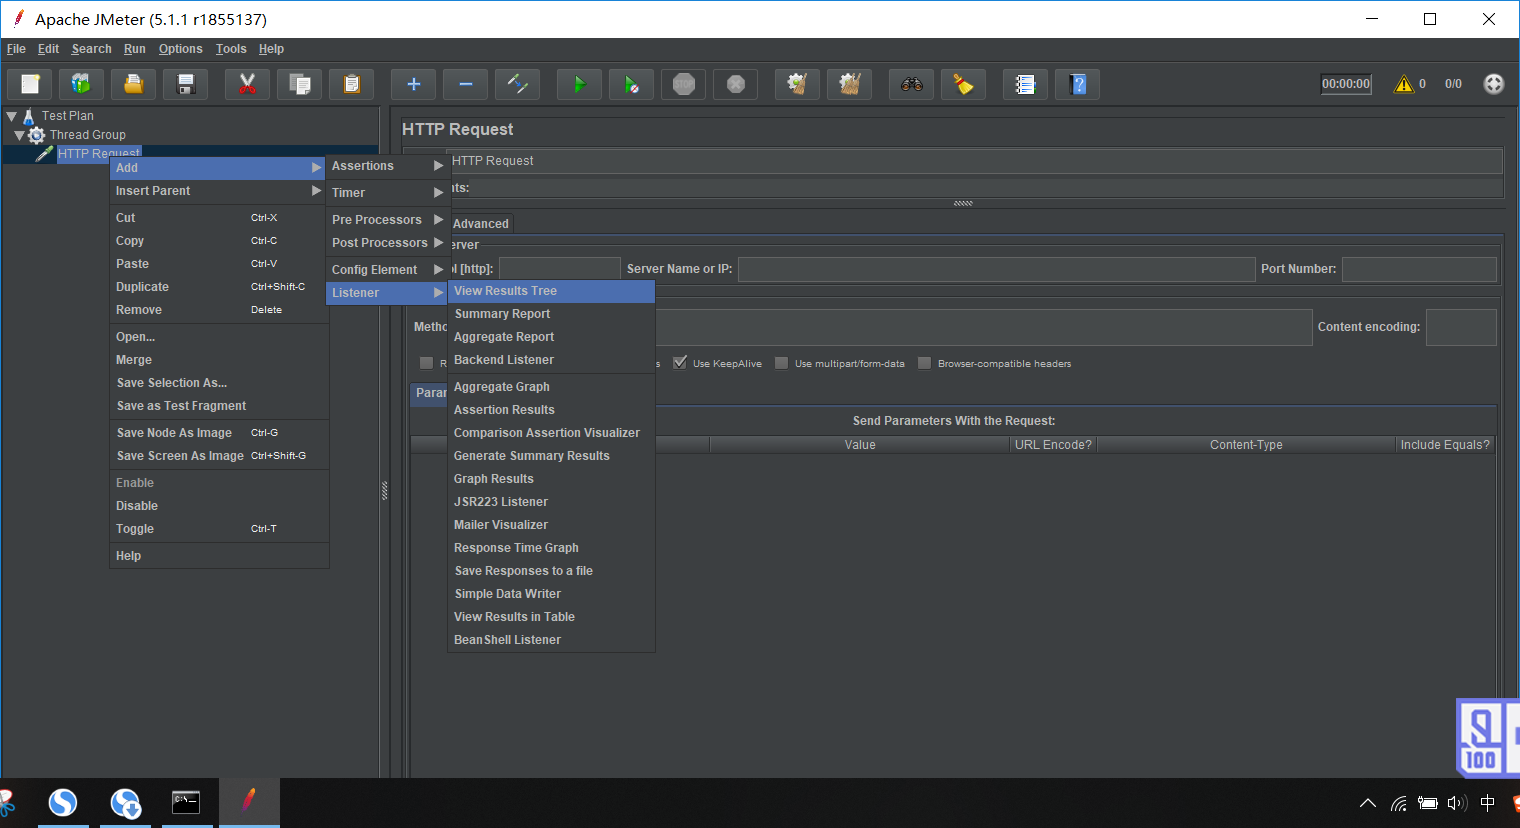Switch to the Advanced tab
Image resolution: width=1520 pixels, height=828 pixels.
pyautogui.click(x=481, y=224)
